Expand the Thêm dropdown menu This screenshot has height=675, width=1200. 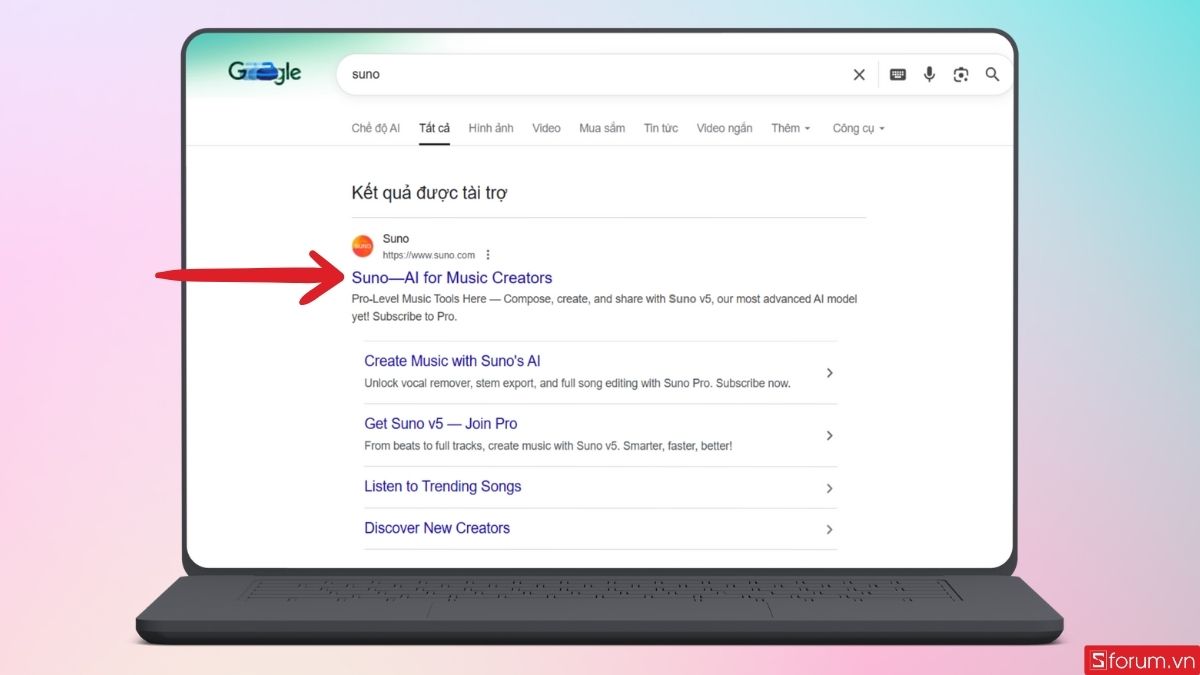(789, 128)
